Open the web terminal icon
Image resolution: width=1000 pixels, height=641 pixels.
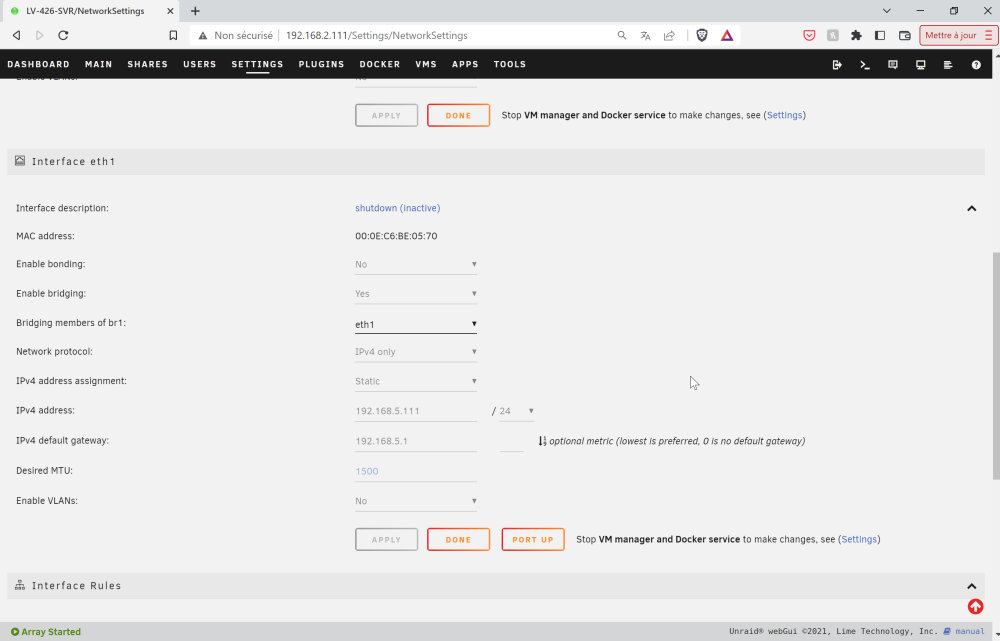pos(865,64)
